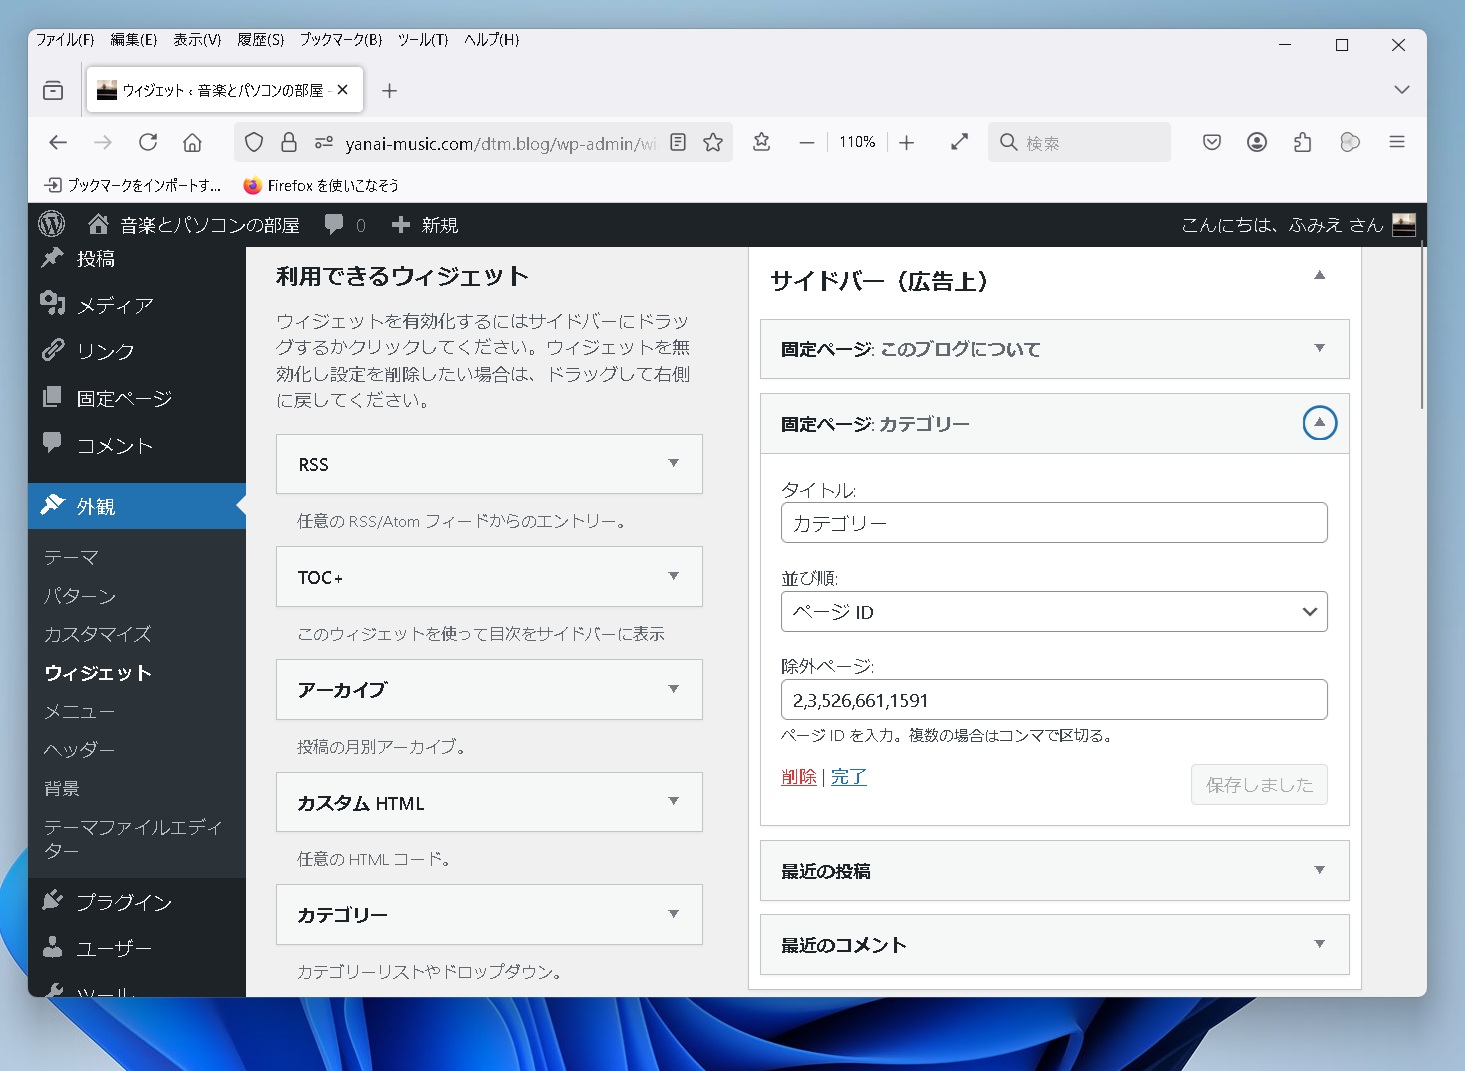Viewport: 1465px width, 1071px height.
Task: Open the ブックマーク(B) menu
Action: (341, 40)
